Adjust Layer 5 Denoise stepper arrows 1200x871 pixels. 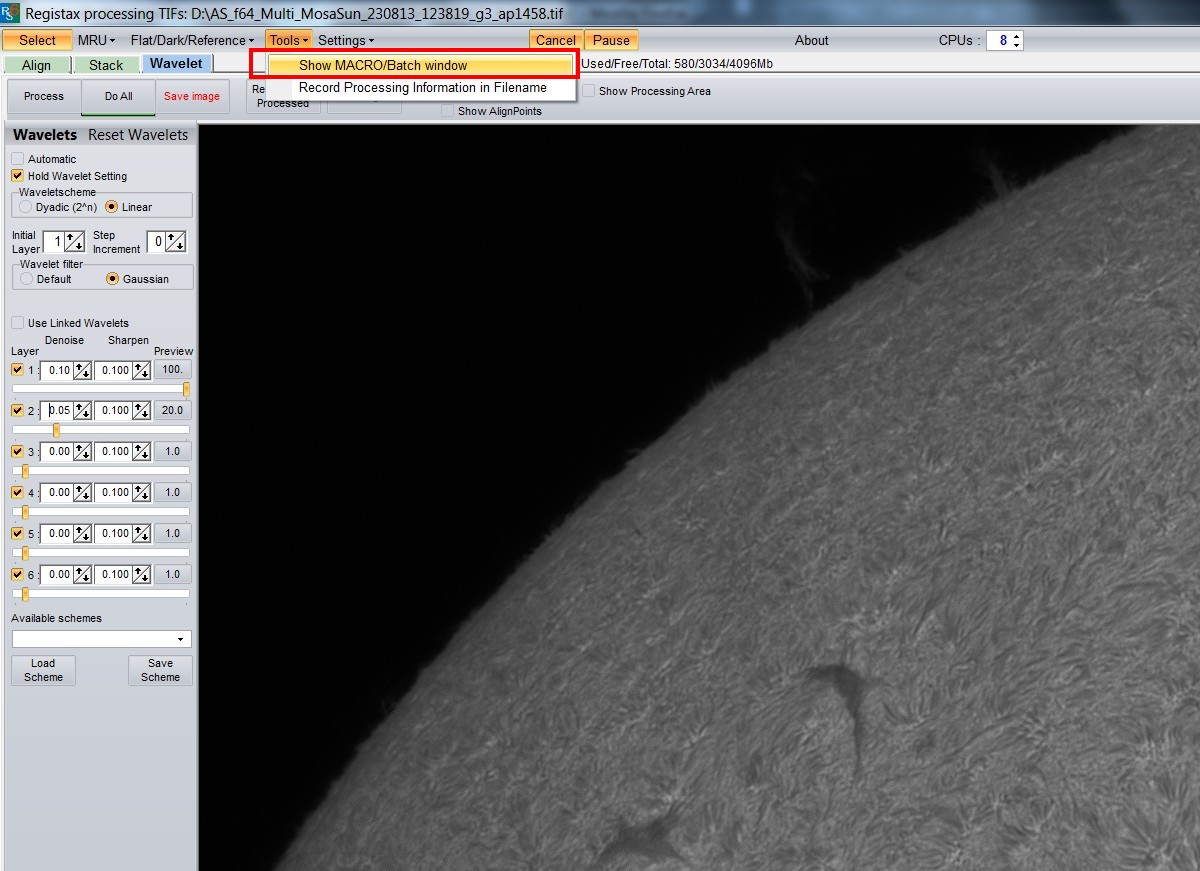83,533
